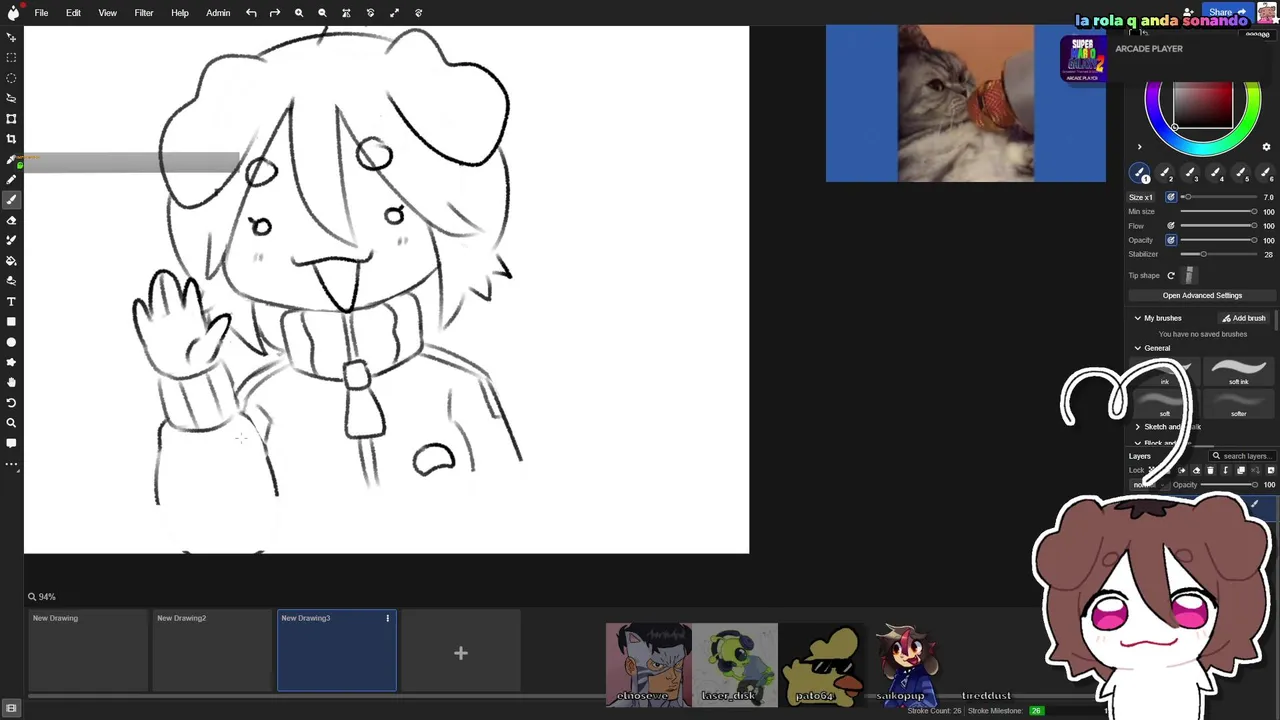
Task: Select the pencil tool
Action: 11,179
